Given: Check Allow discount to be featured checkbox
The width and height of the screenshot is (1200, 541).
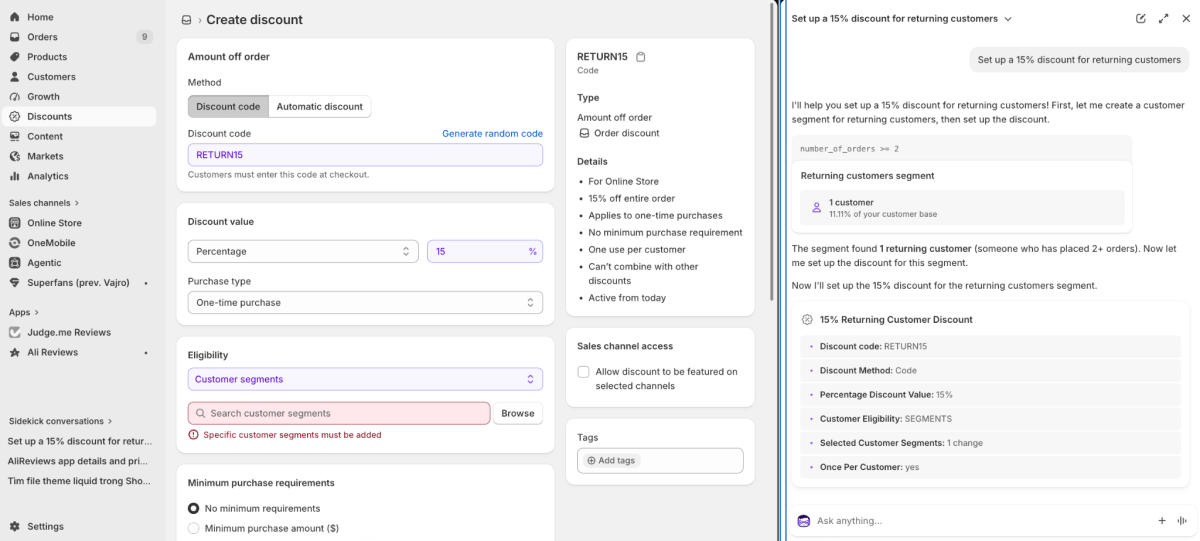Looking at the screenshot, I should point(584,372).
